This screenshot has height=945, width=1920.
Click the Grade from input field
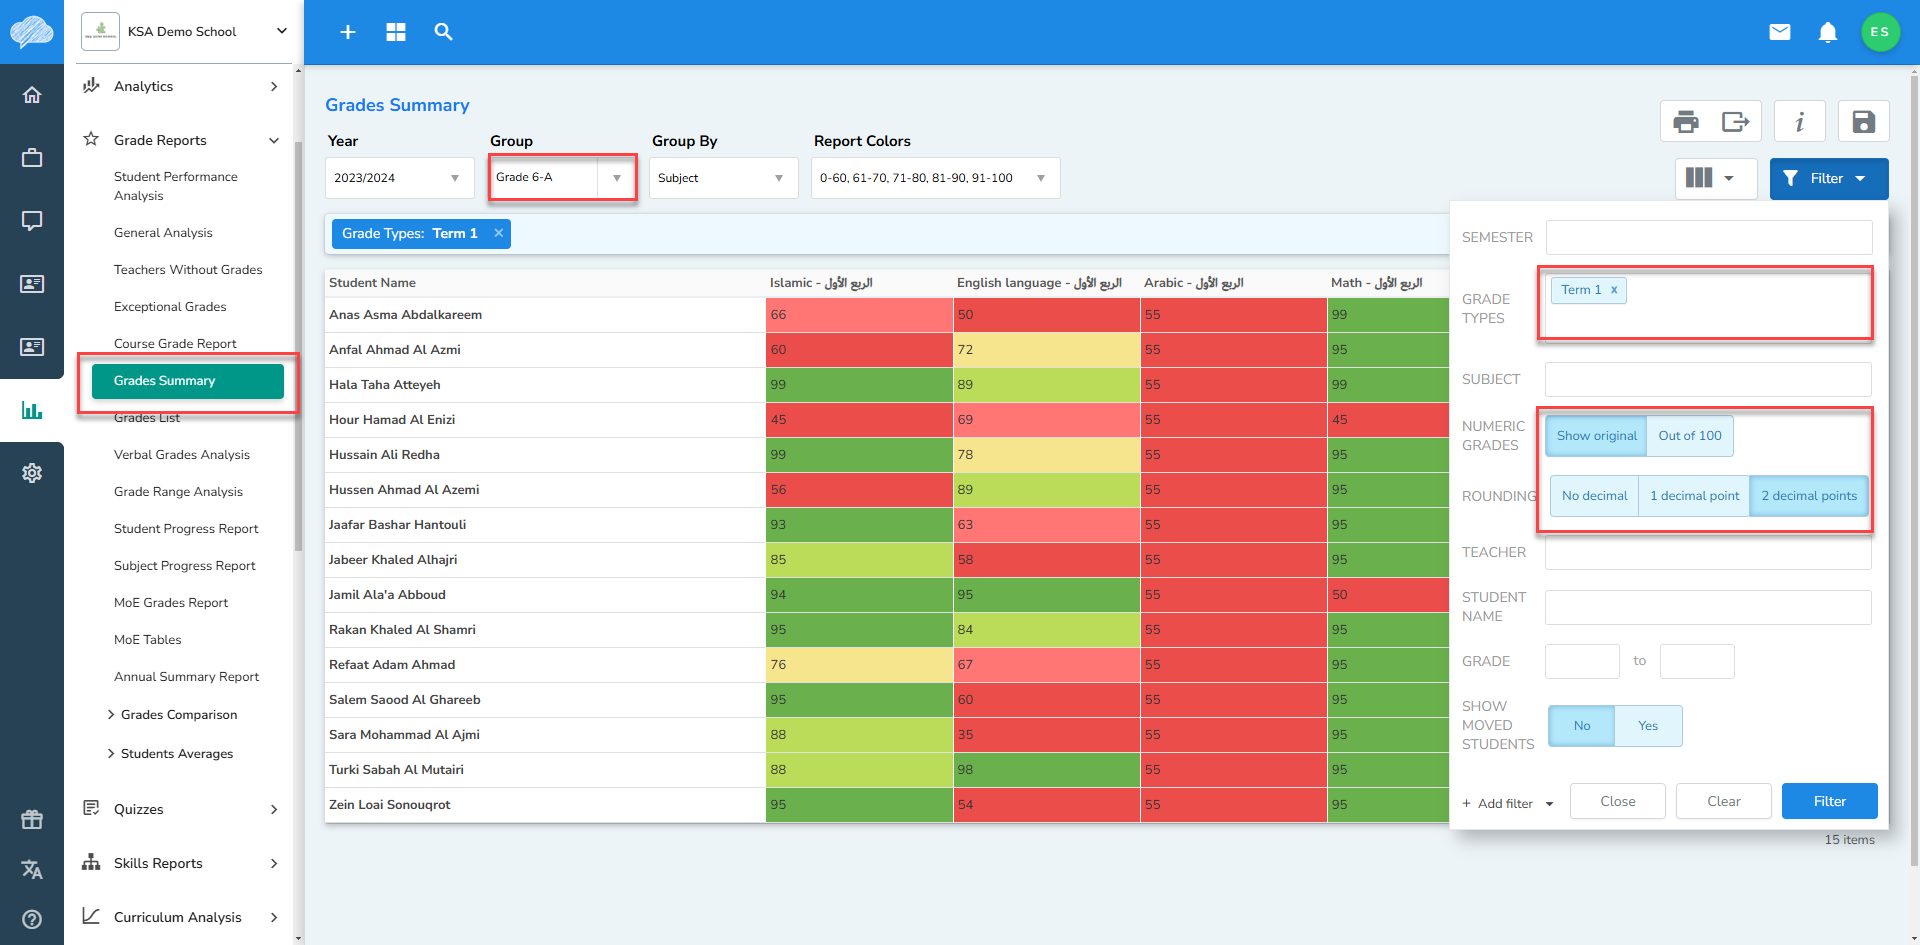(1582, 662)
